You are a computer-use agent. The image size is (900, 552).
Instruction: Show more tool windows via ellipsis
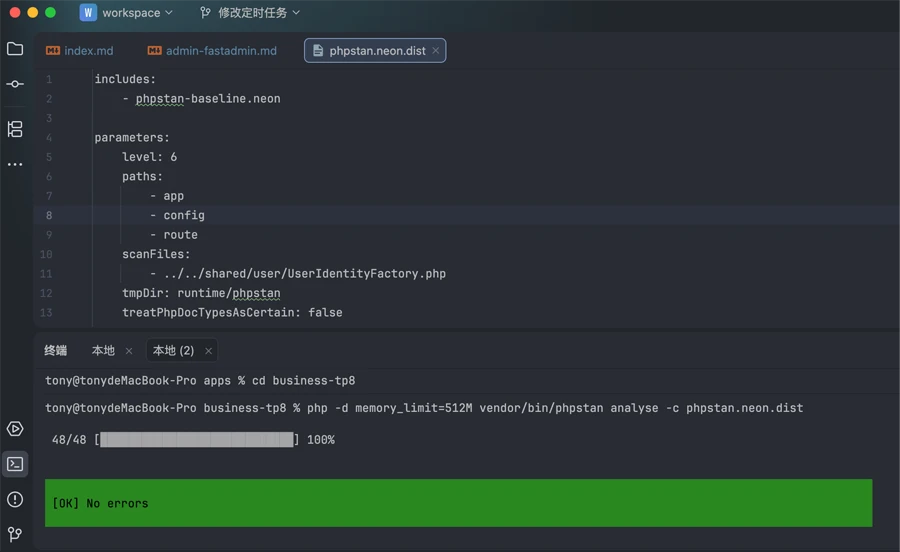pyautogui.click(x=15, y=165)
